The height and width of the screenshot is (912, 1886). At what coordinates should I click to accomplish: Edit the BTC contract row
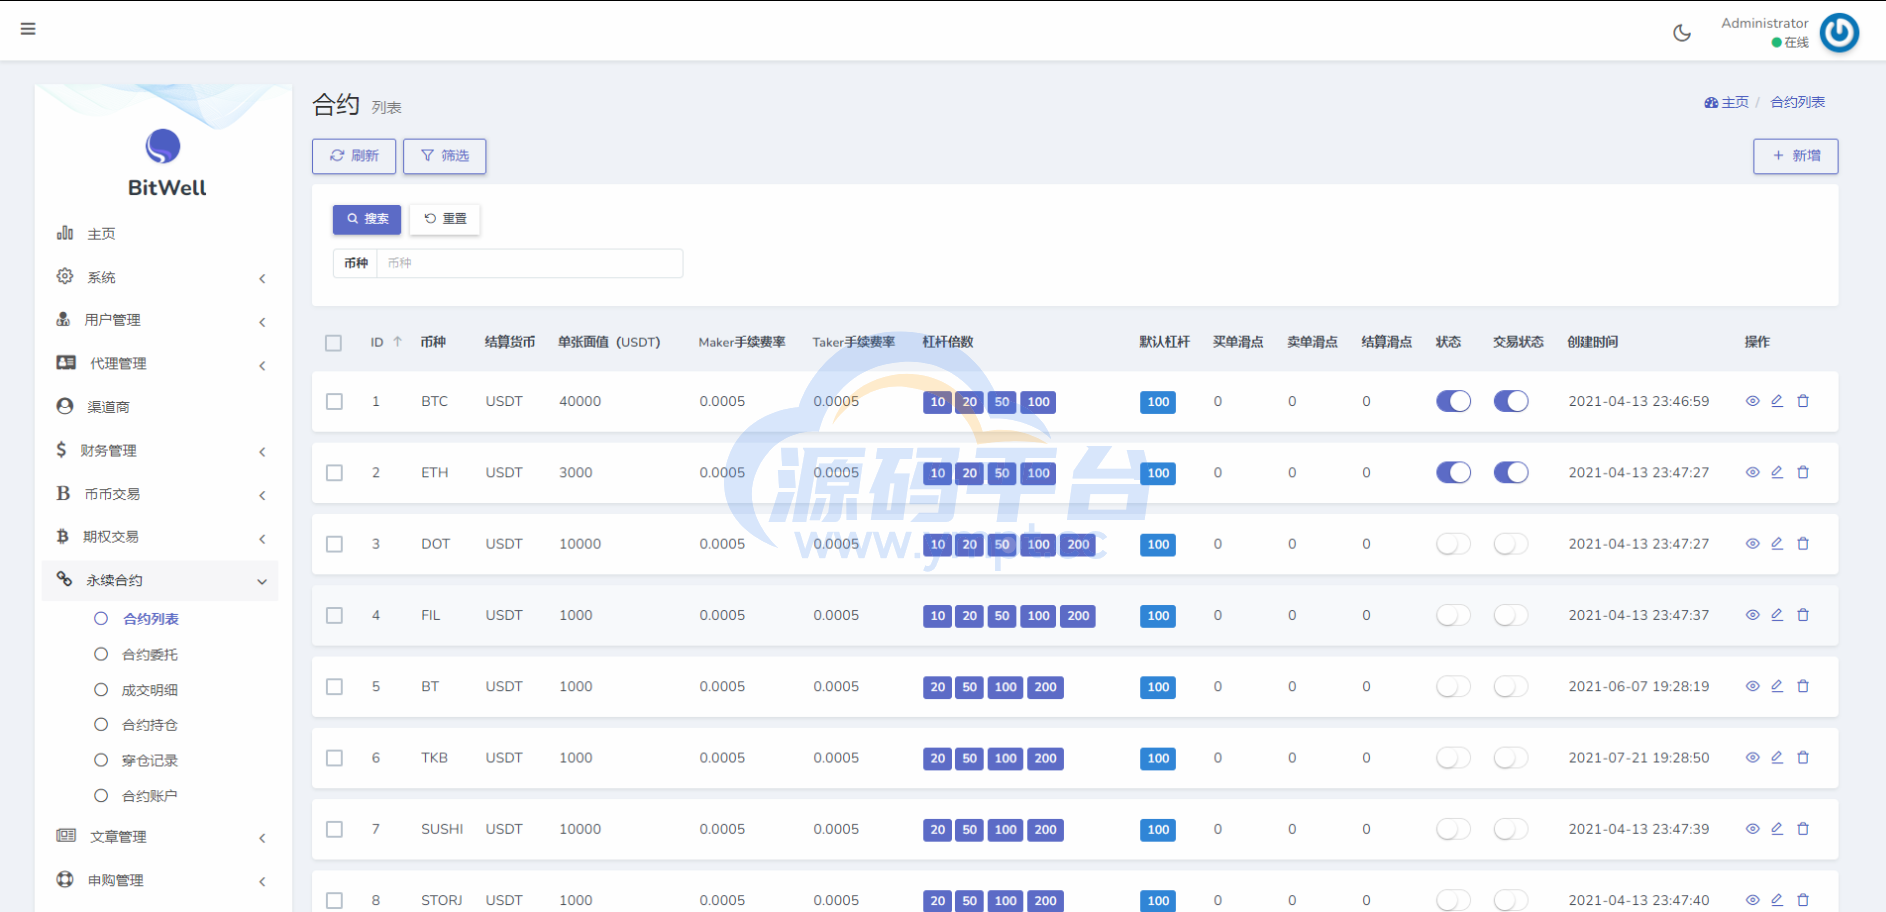point(1777,401)
